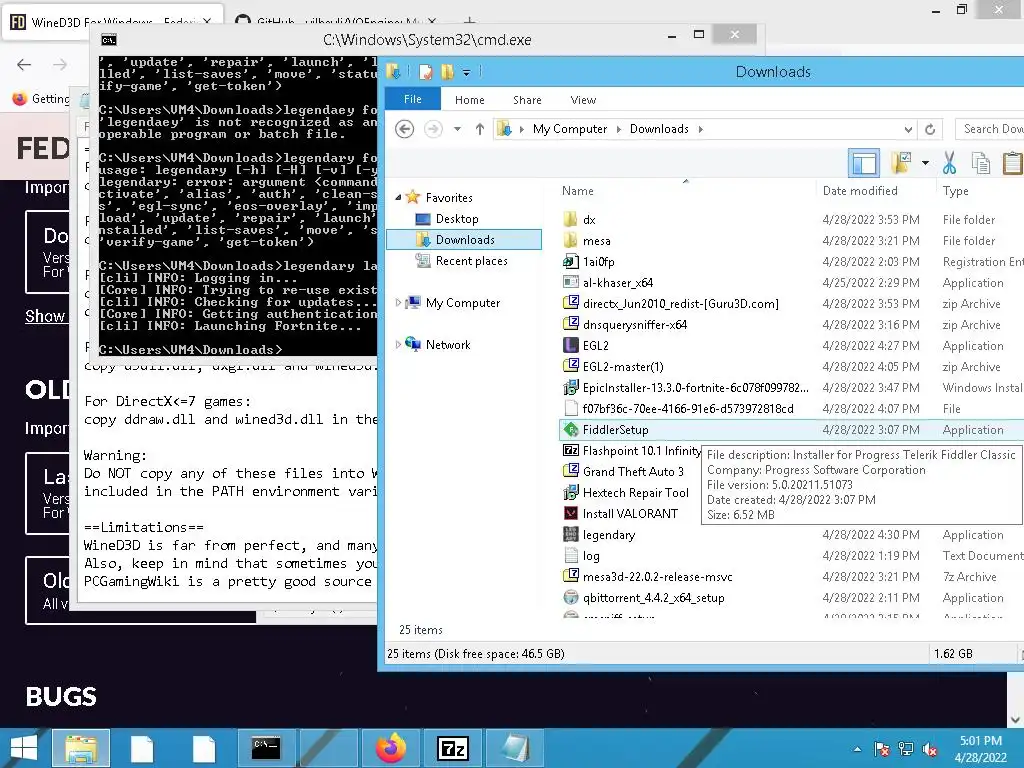
Task: Collapse the Favorites tree group
Action: click(398, 197)
